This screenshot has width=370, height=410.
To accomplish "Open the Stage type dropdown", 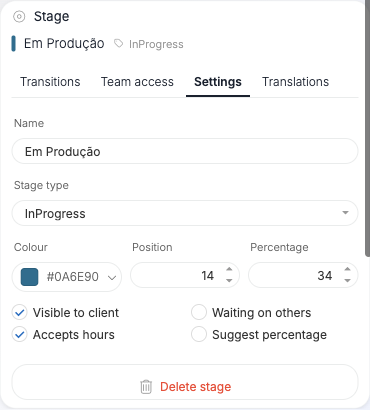I will tap(185, 213).
